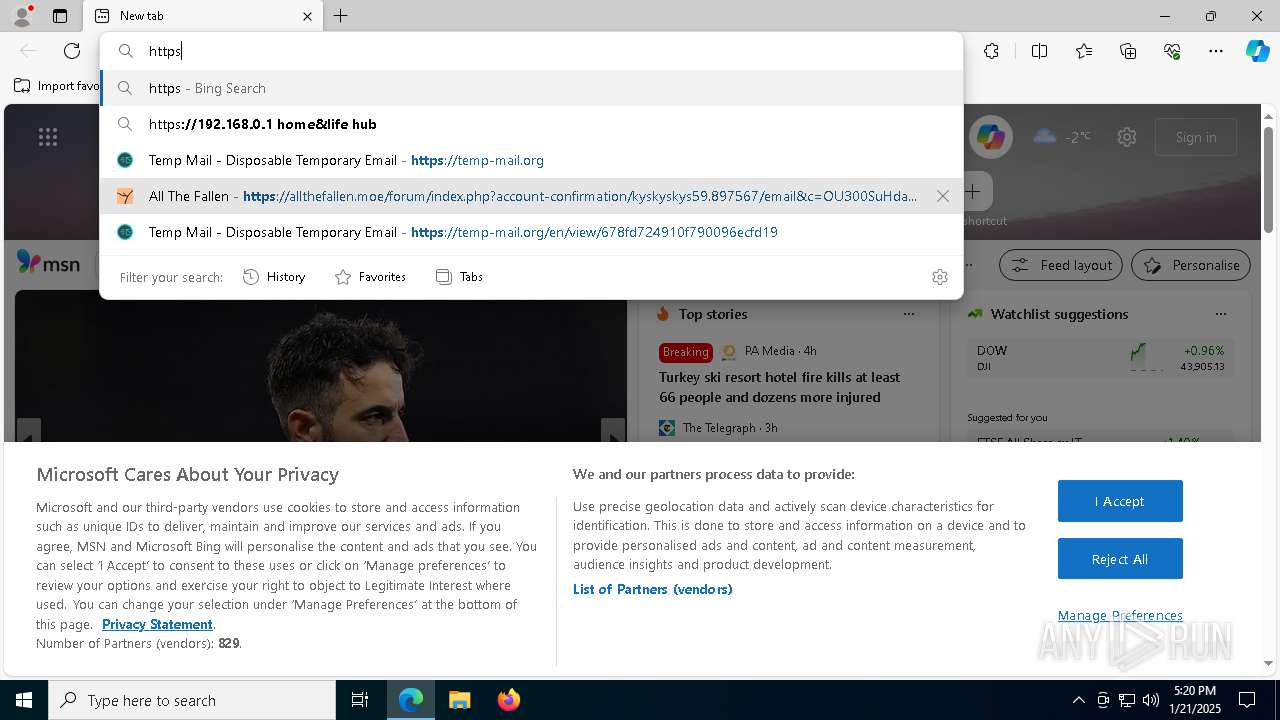Add a shortcut with the plus button
The height and width of the screenshot is (720, 1280).
(x=974, y=190)
